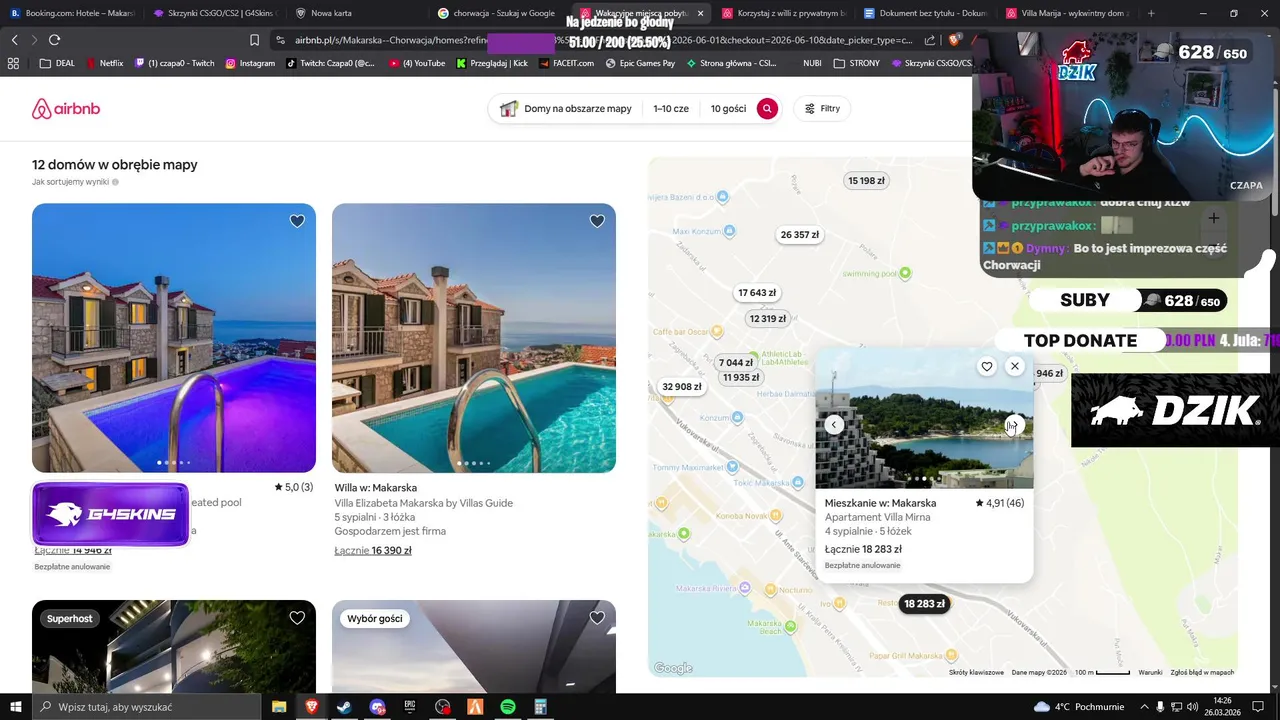Image resolution: width=1280 pixels, height=720 pixels.
Task: Click the 17 643 zł map price marker
Action: coord(757,293)
